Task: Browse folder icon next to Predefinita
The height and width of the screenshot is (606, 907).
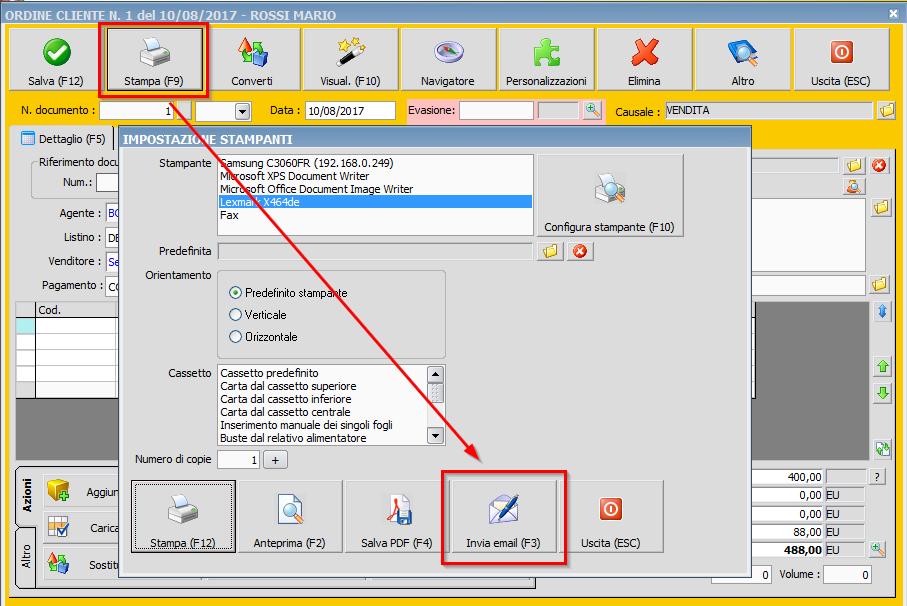Action: click(551, 251)
